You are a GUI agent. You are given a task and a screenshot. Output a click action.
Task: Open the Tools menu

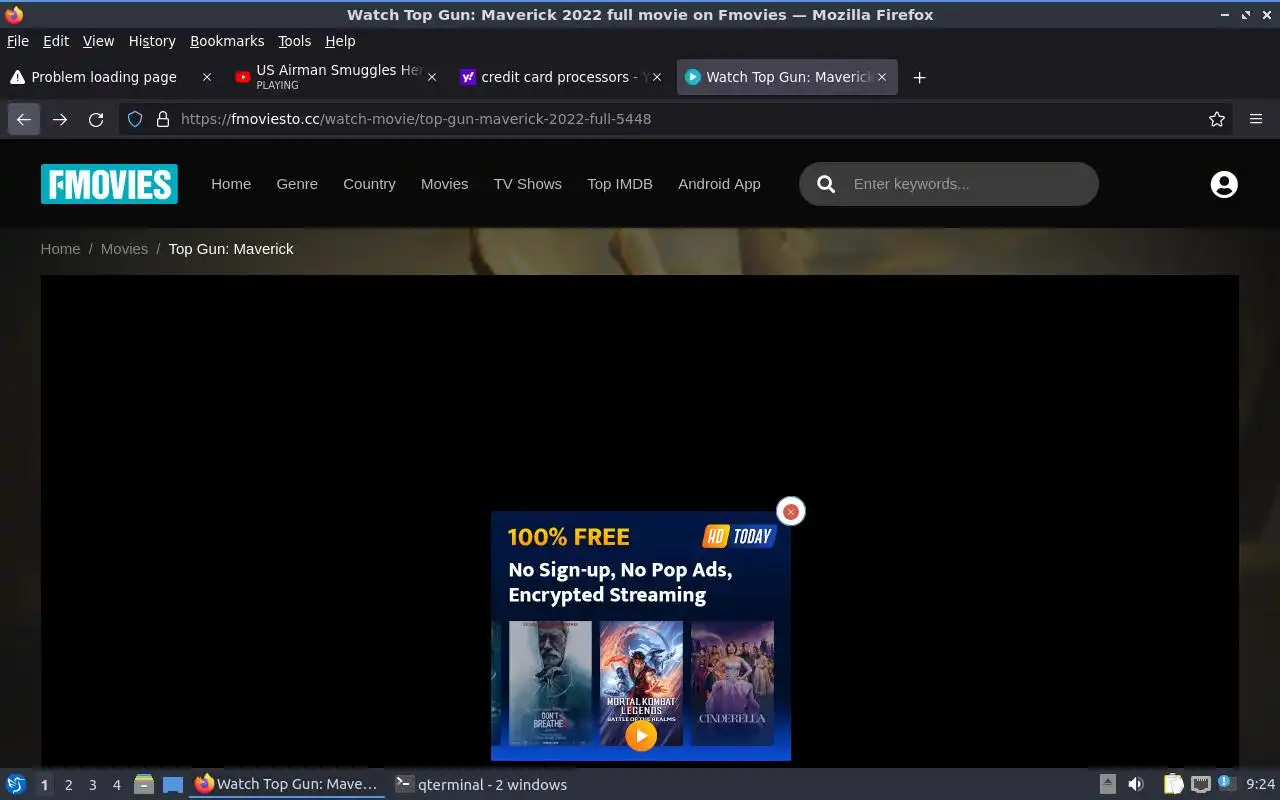(295, 41)
